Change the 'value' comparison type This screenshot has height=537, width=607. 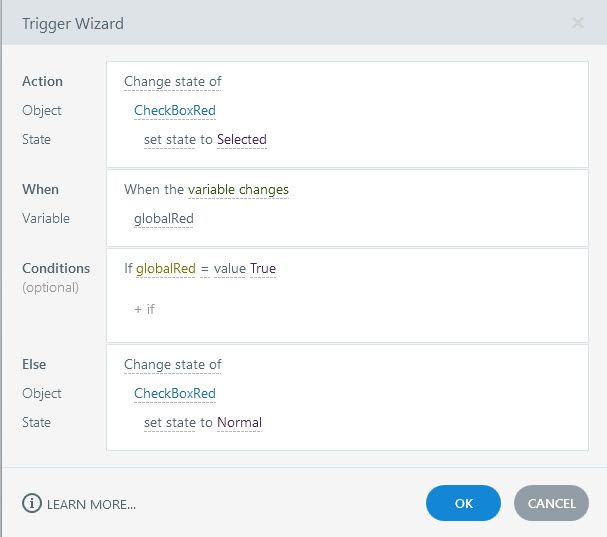pyautogui.click(x=229, y=268)
